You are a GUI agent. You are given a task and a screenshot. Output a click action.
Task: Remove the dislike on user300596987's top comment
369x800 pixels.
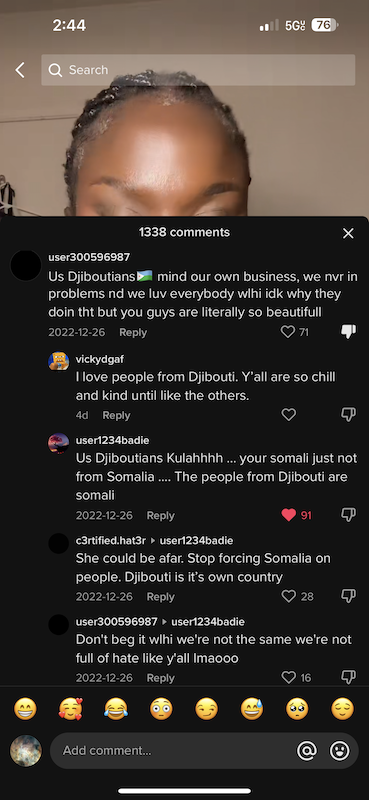pos(348,332)
